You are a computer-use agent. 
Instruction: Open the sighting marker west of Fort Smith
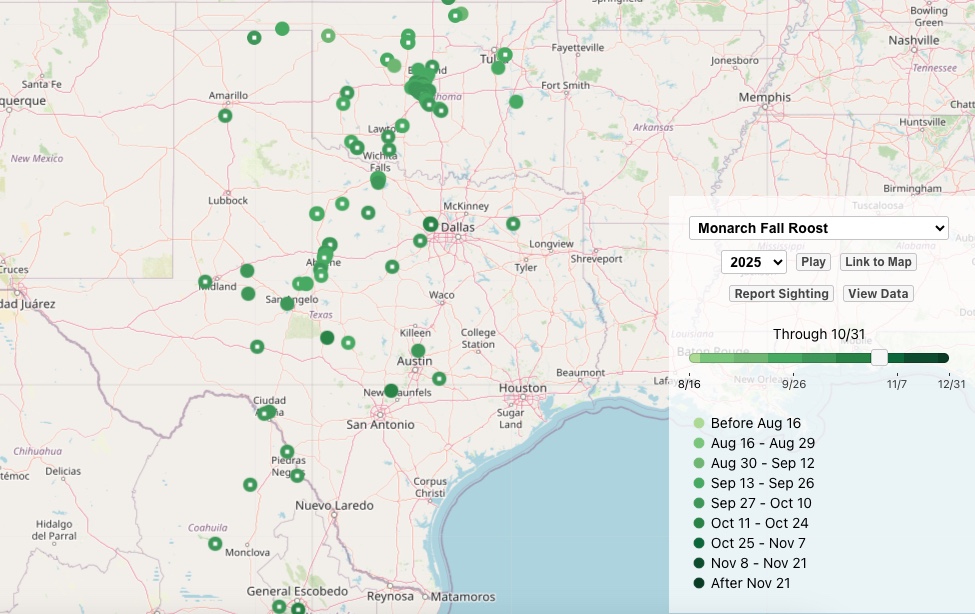tap(516, 101)
